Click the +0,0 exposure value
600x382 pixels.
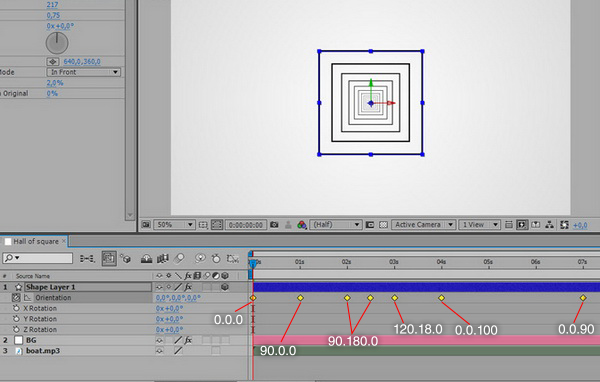580,225
